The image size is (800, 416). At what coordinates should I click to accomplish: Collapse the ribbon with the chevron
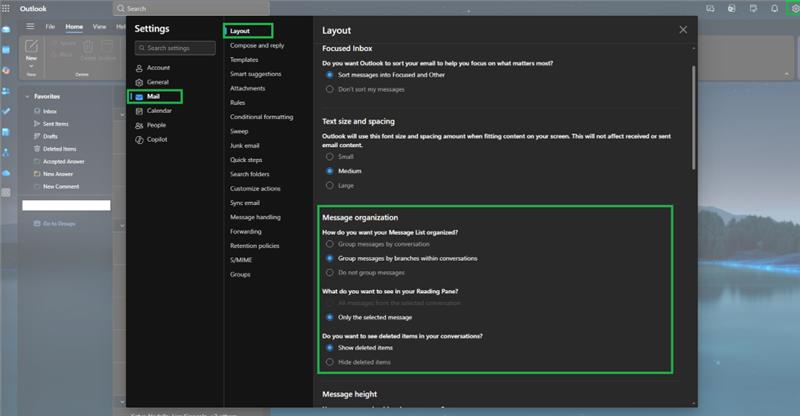tap(787, 75)
